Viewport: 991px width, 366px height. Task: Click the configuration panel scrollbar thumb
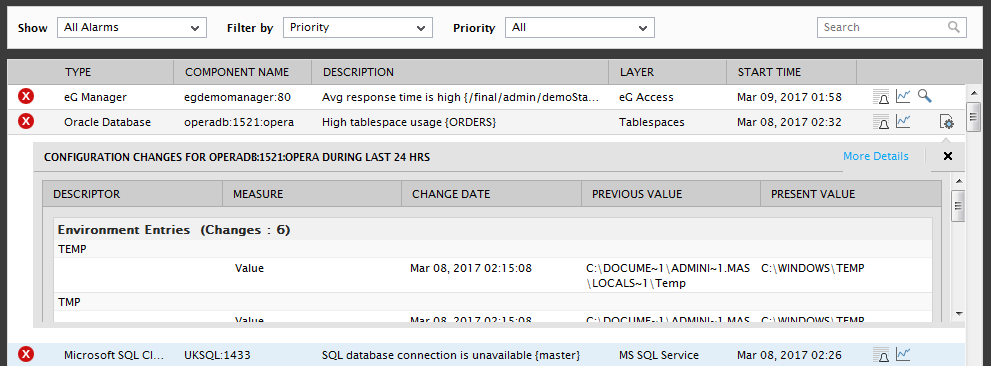click(958, 205)
